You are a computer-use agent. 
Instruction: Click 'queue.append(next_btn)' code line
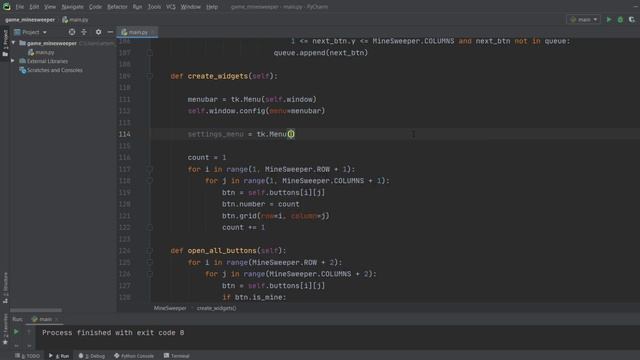(321, 53)
